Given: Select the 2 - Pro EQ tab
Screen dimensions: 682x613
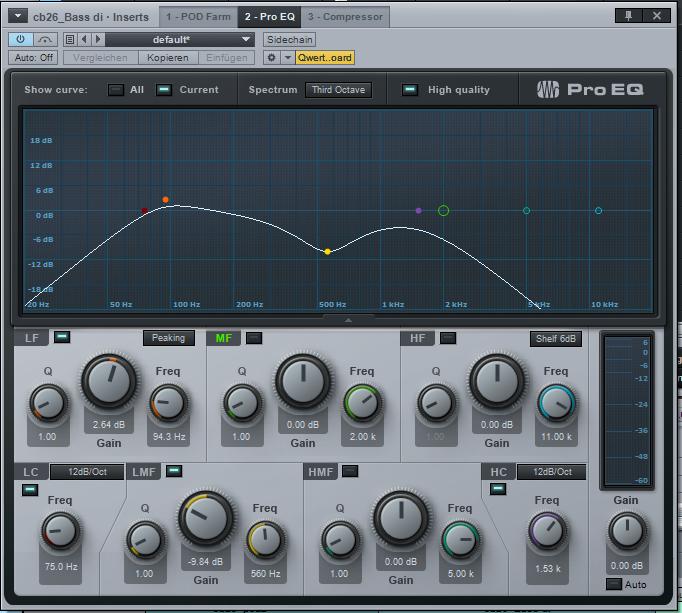Looking at the screenshot, I should (269, 17).
